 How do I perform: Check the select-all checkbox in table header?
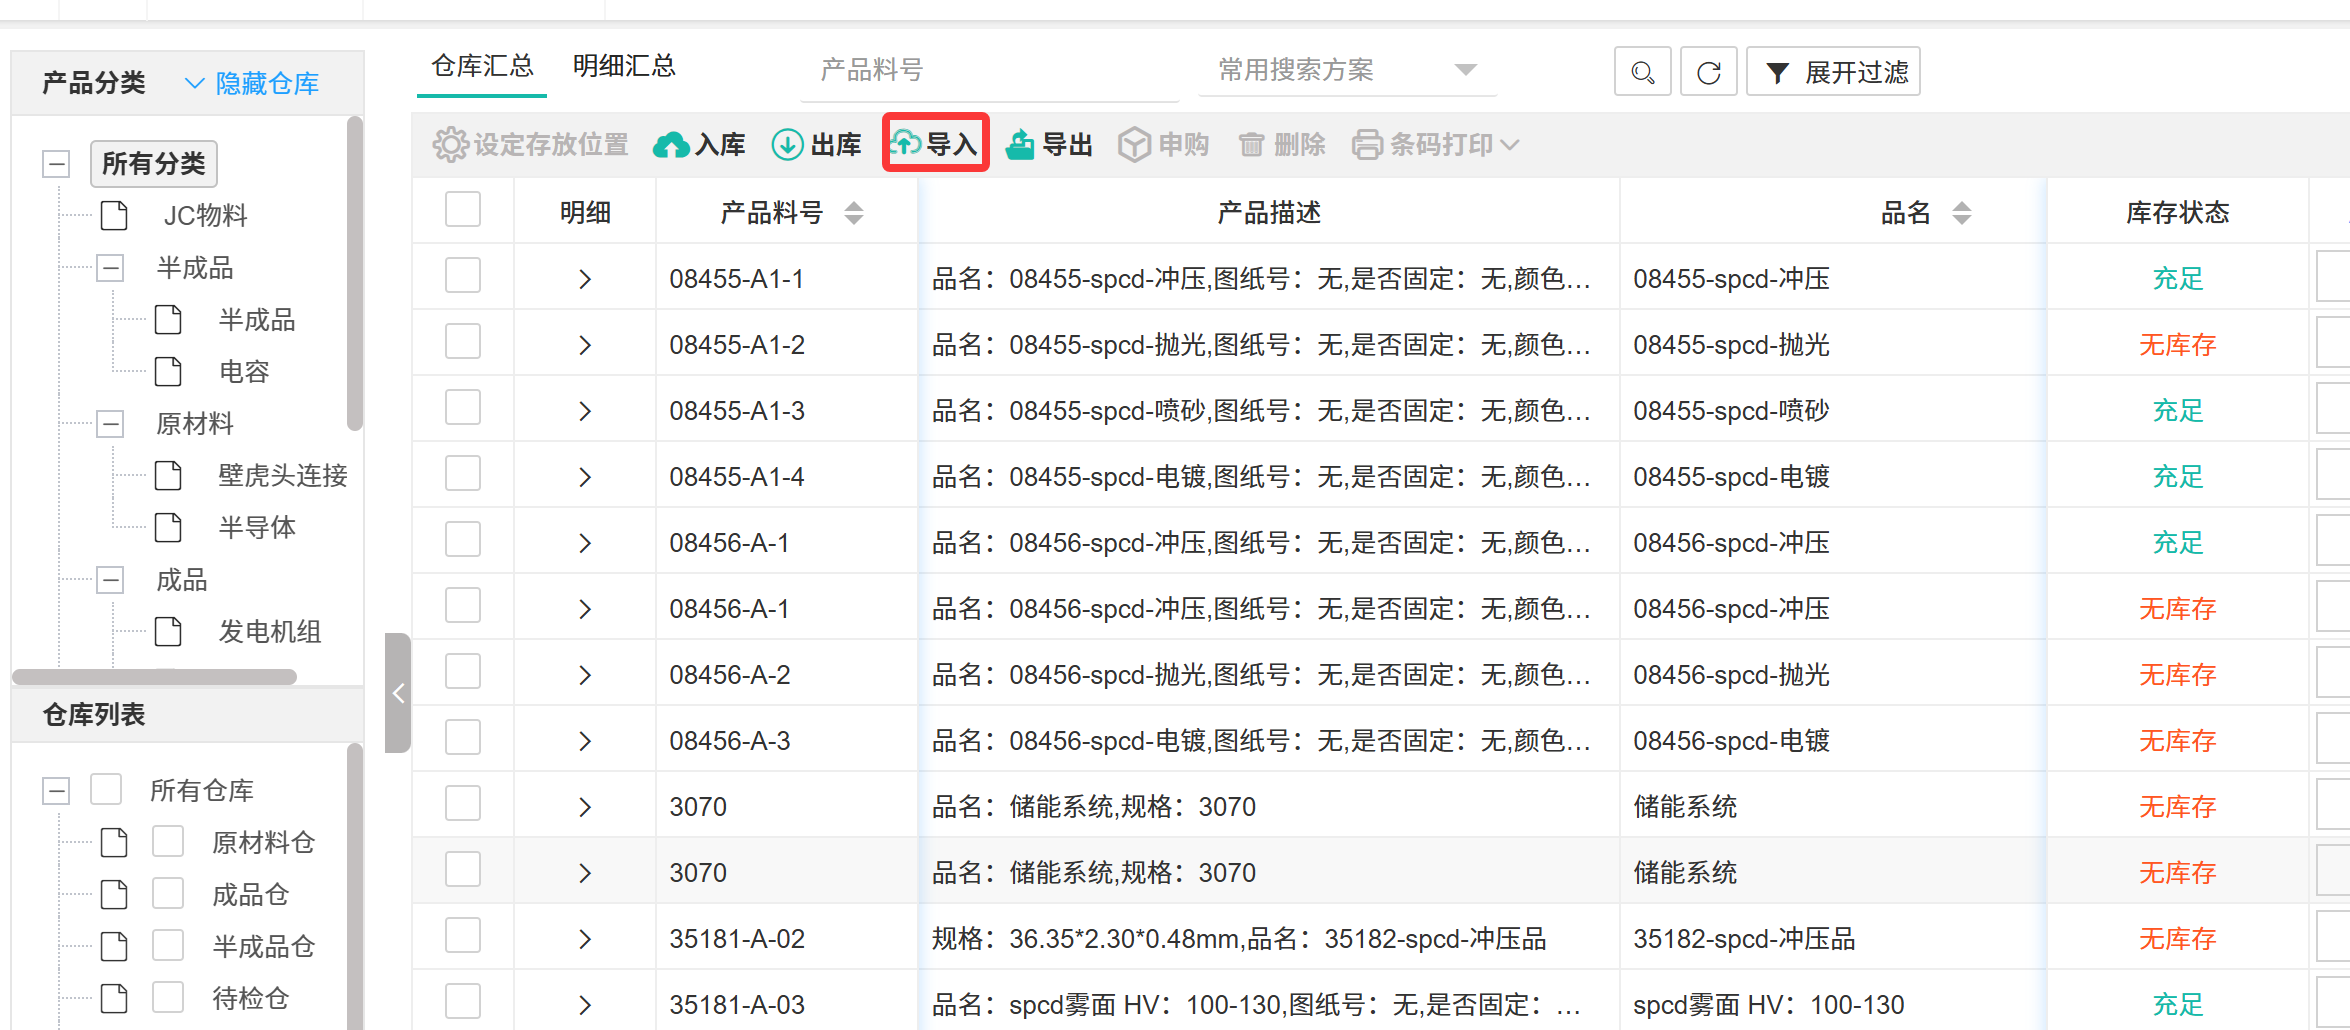tap(463, 210)
